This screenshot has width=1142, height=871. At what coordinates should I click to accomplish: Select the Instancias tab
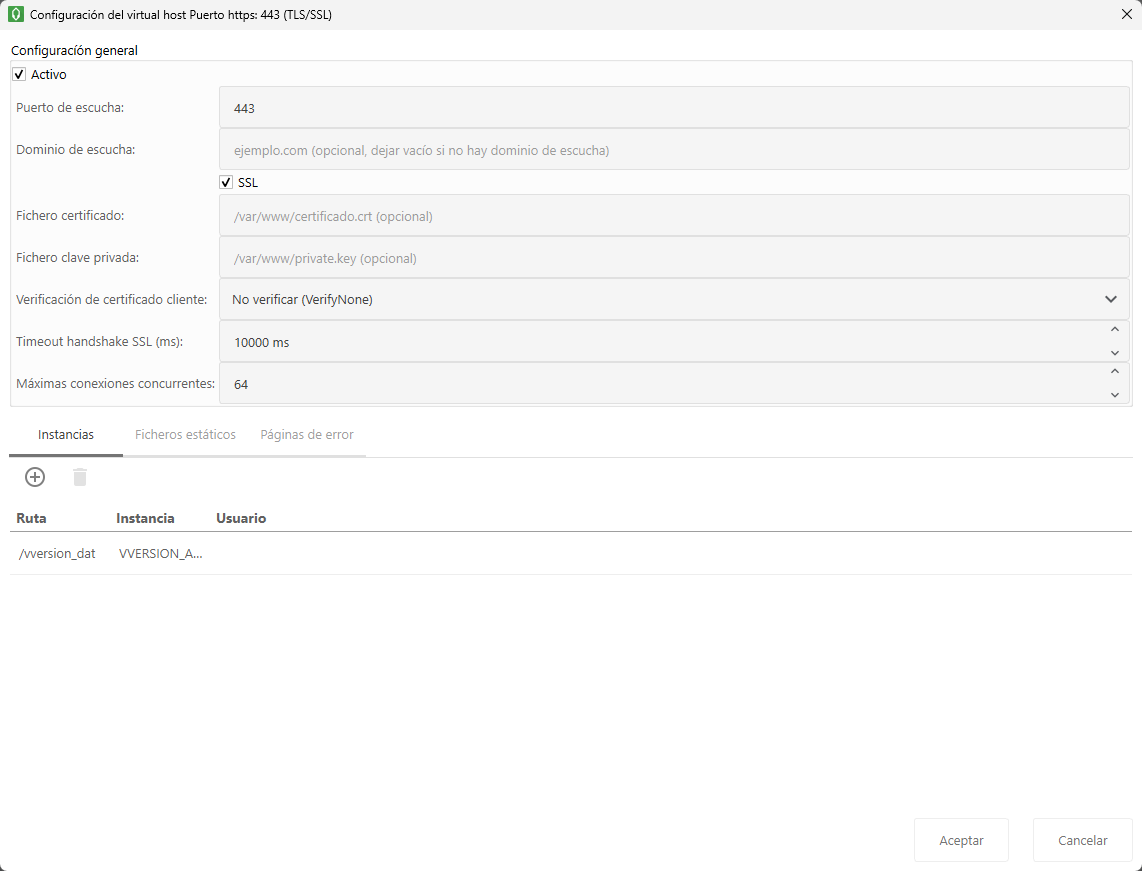tap(66, 435)
